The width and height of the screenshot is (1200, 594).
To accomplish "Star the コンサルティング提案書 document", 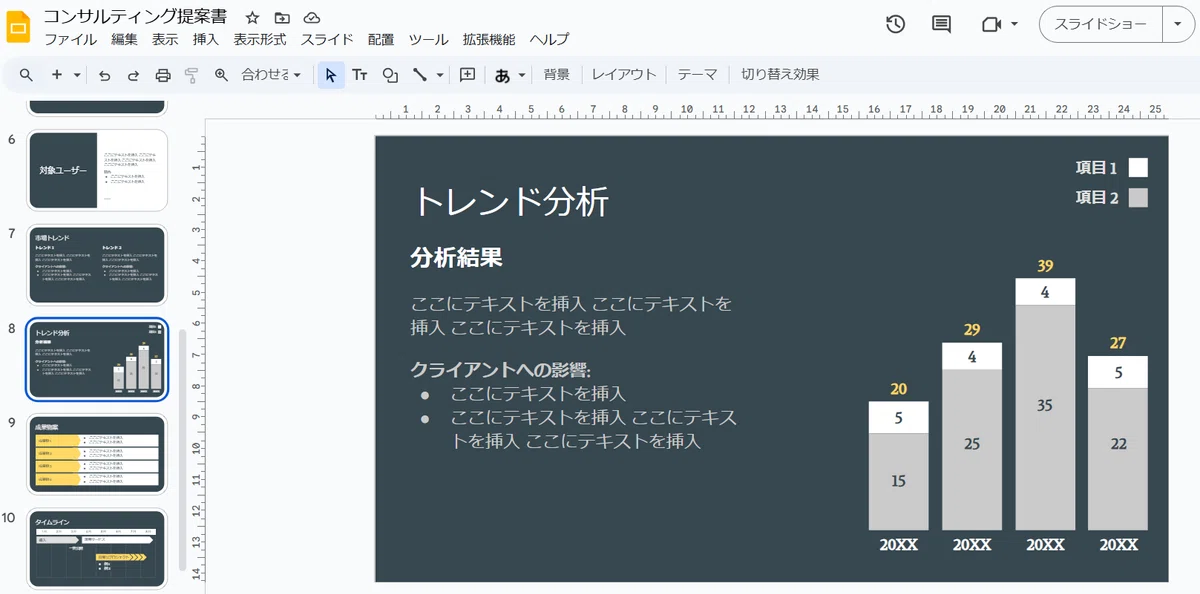I will [x=253, y=18].
